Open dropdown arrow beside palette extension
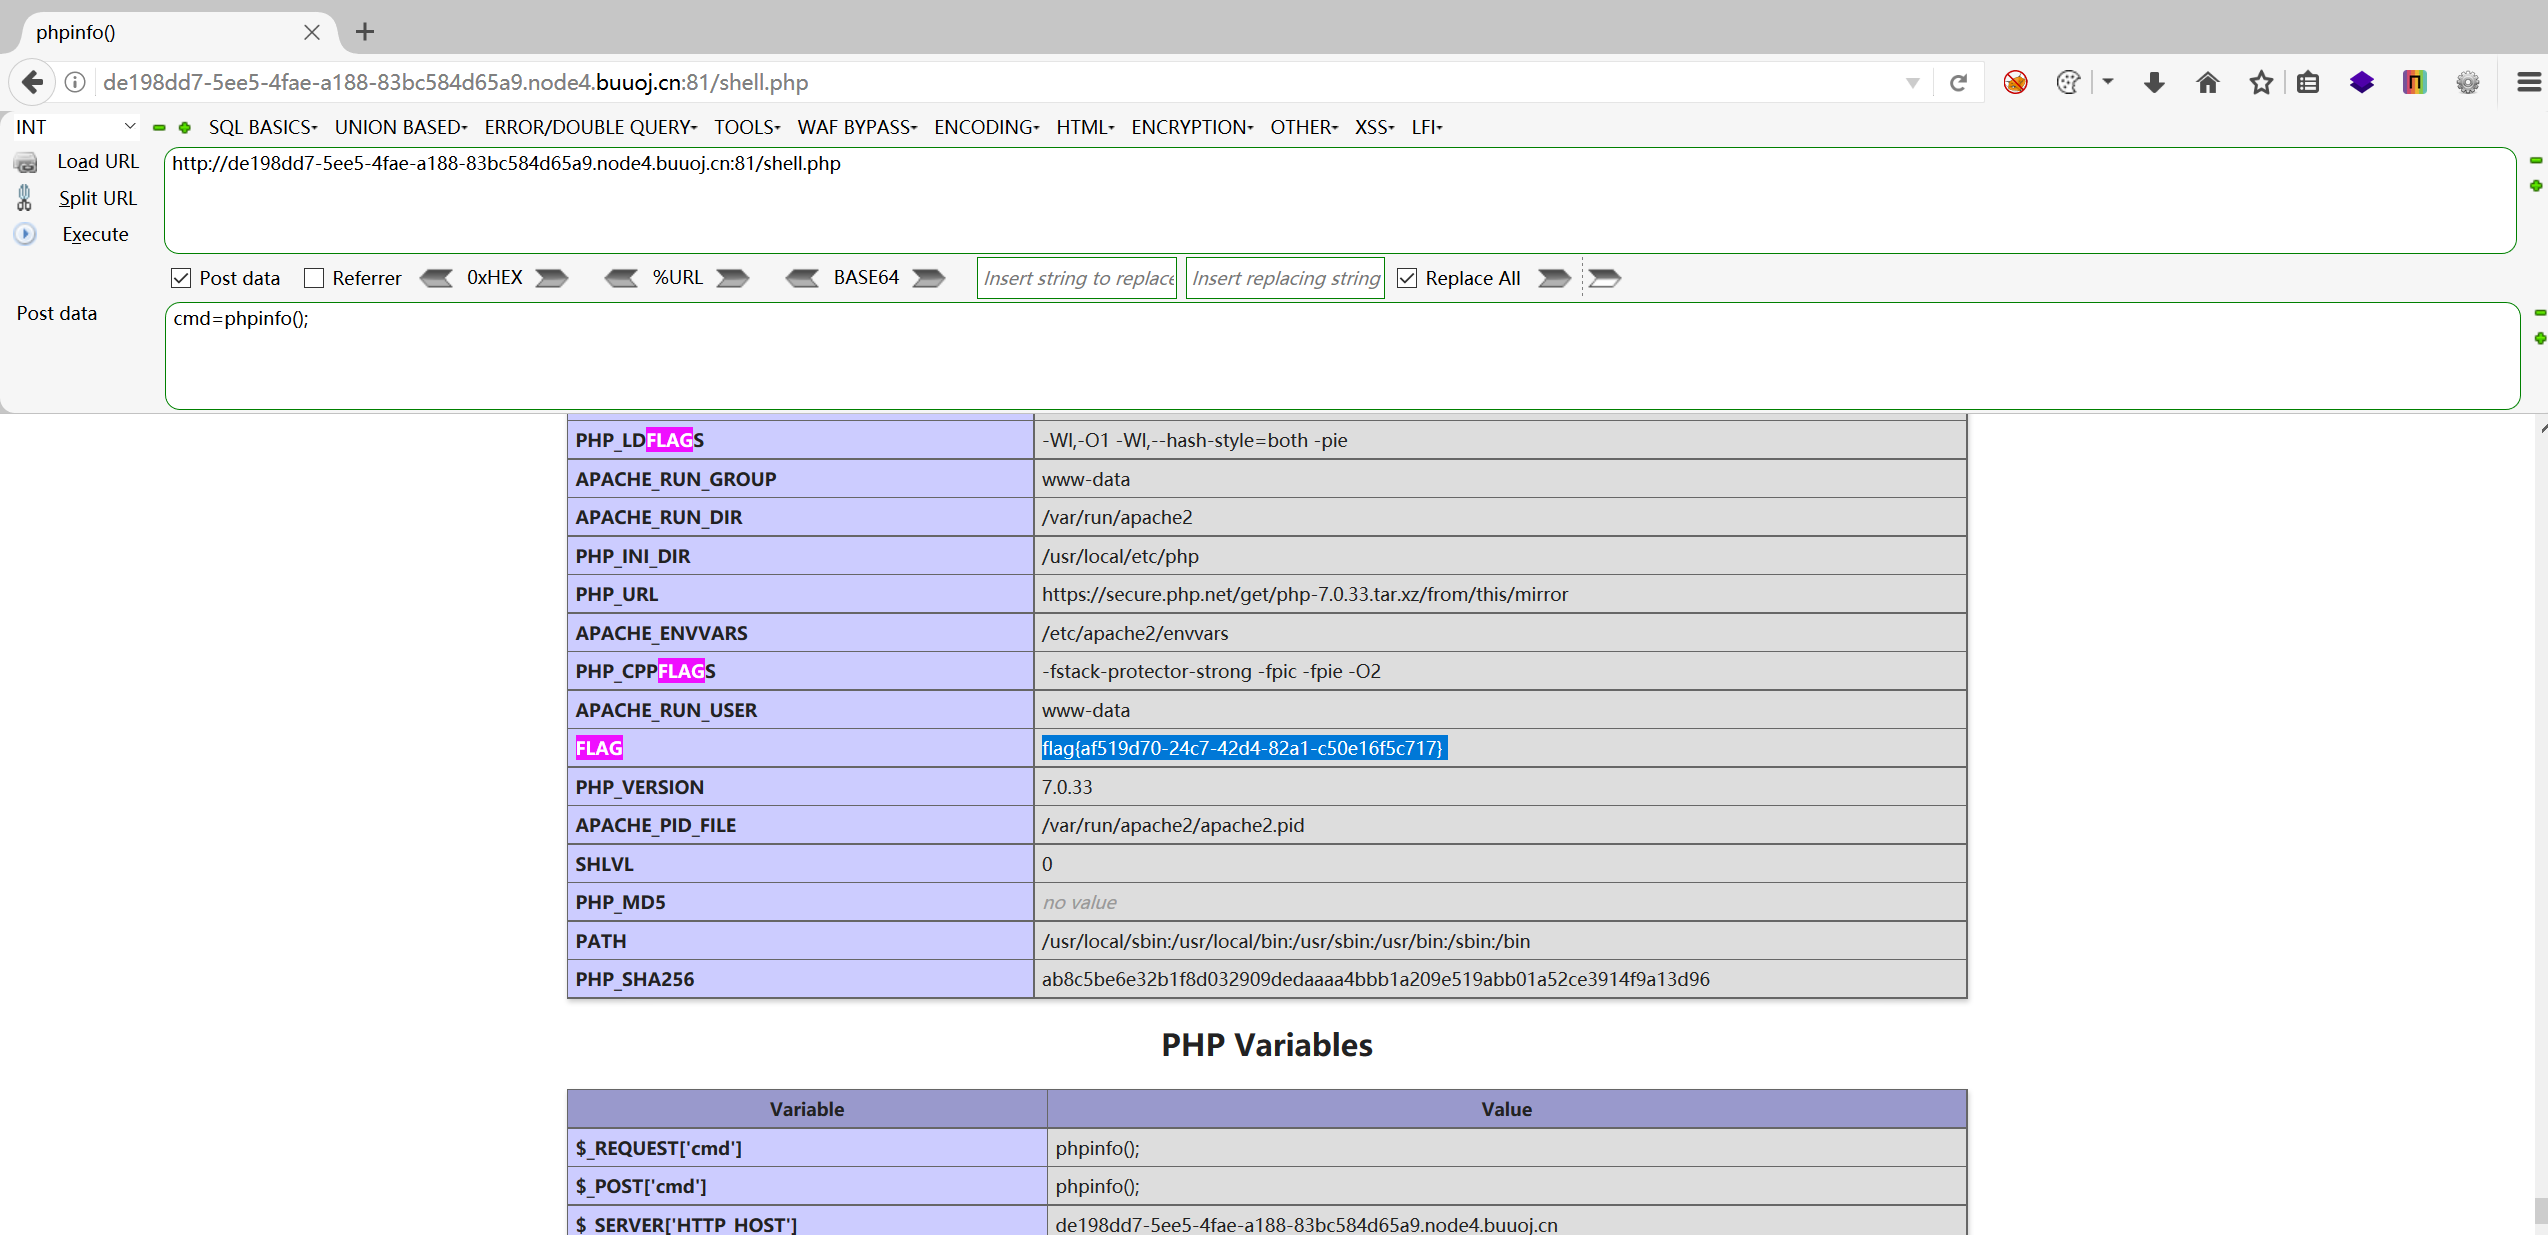Viewport: 2548px width, 1235px height. (2108, 82)
